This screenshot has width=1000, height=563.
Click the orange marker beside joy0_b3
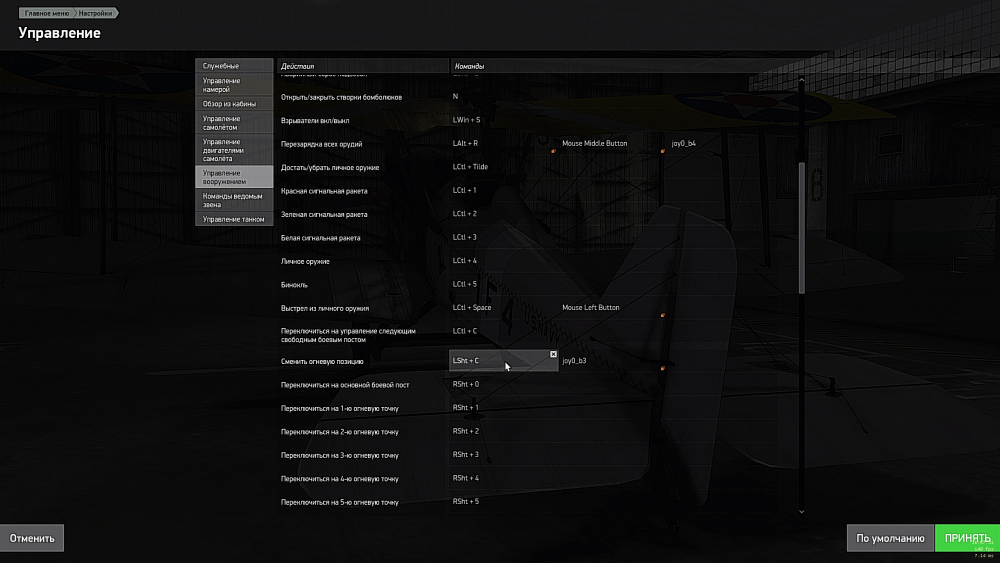pyautogui.click(x=663, y=368)
